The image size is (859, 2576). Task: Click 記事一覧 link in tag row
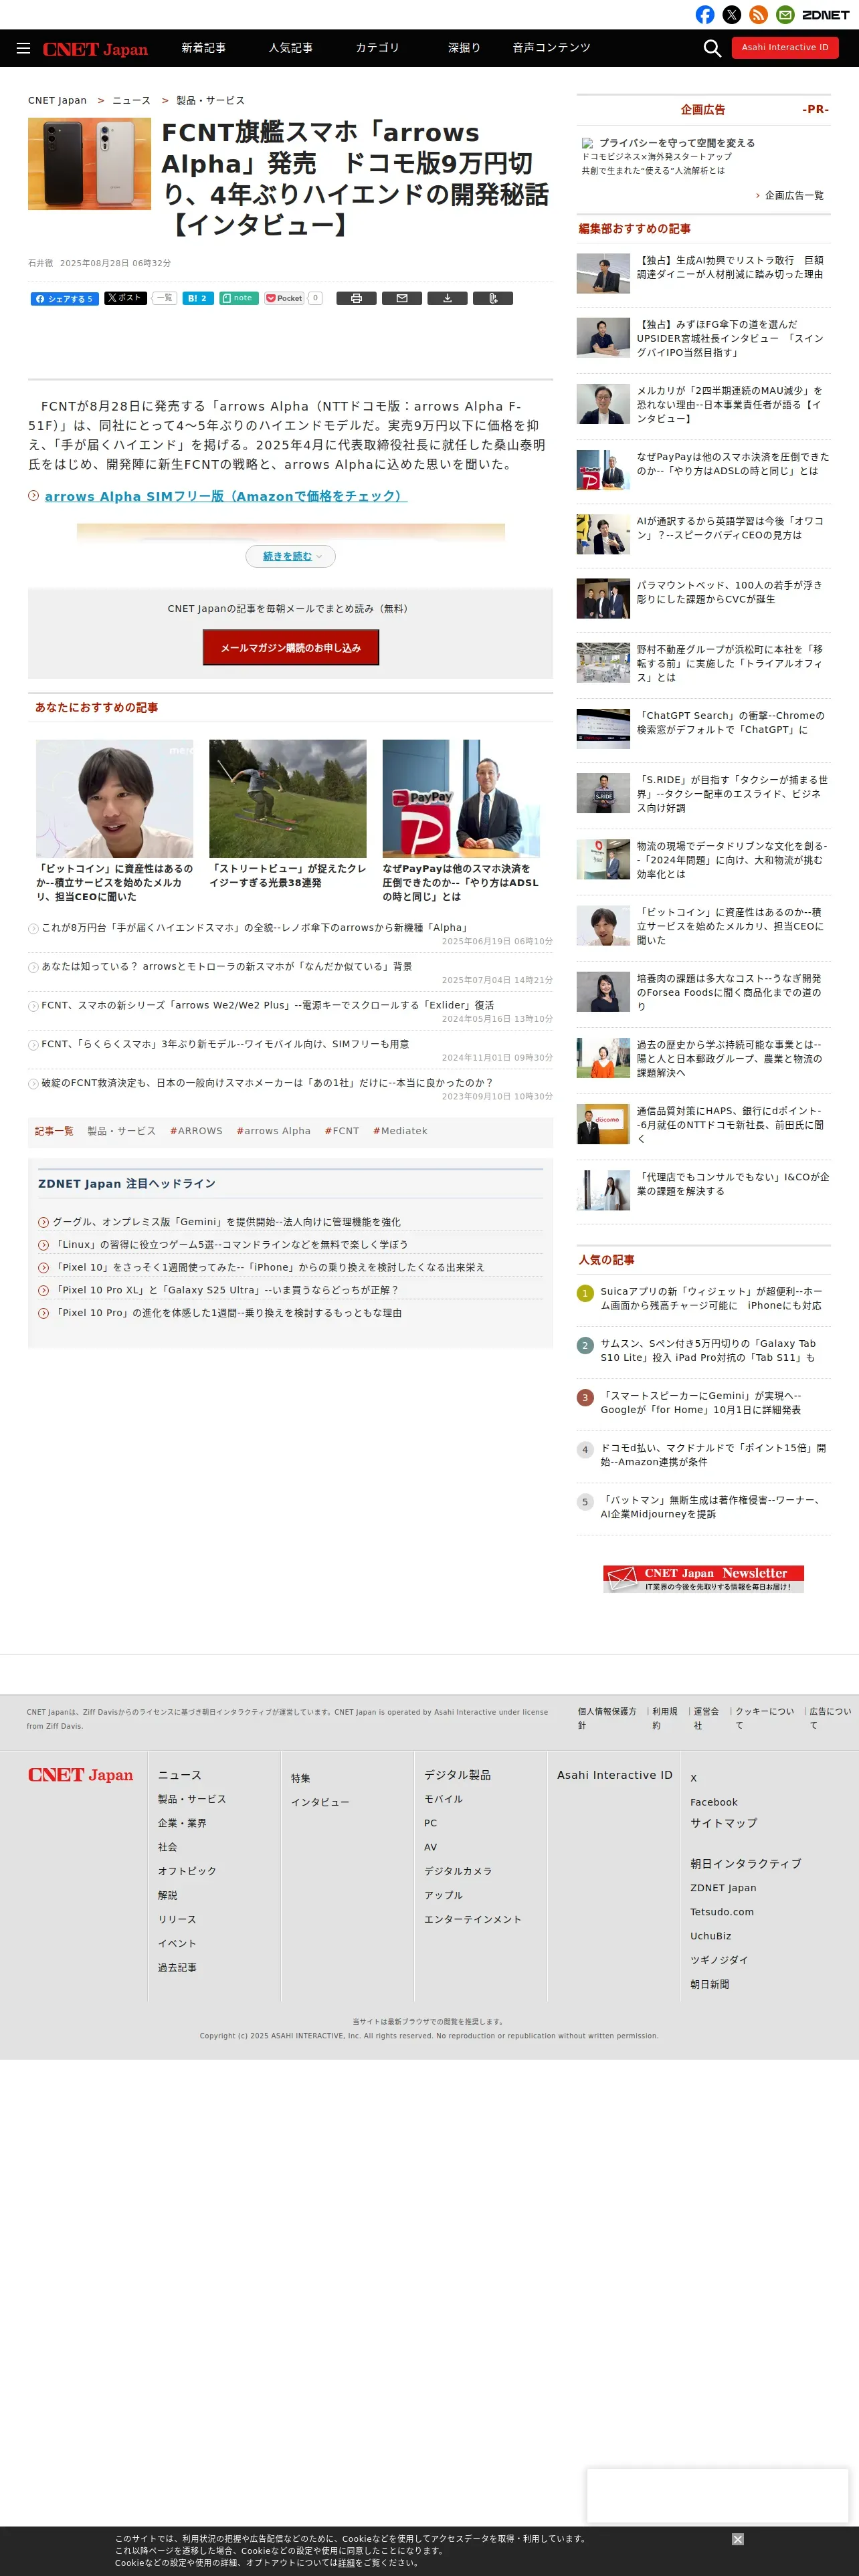[54, 1131]
